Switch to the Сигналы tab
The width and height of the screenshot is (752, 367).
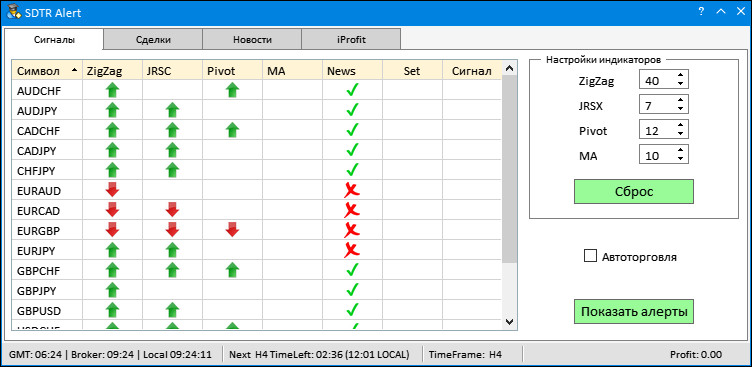coord(54,39)
